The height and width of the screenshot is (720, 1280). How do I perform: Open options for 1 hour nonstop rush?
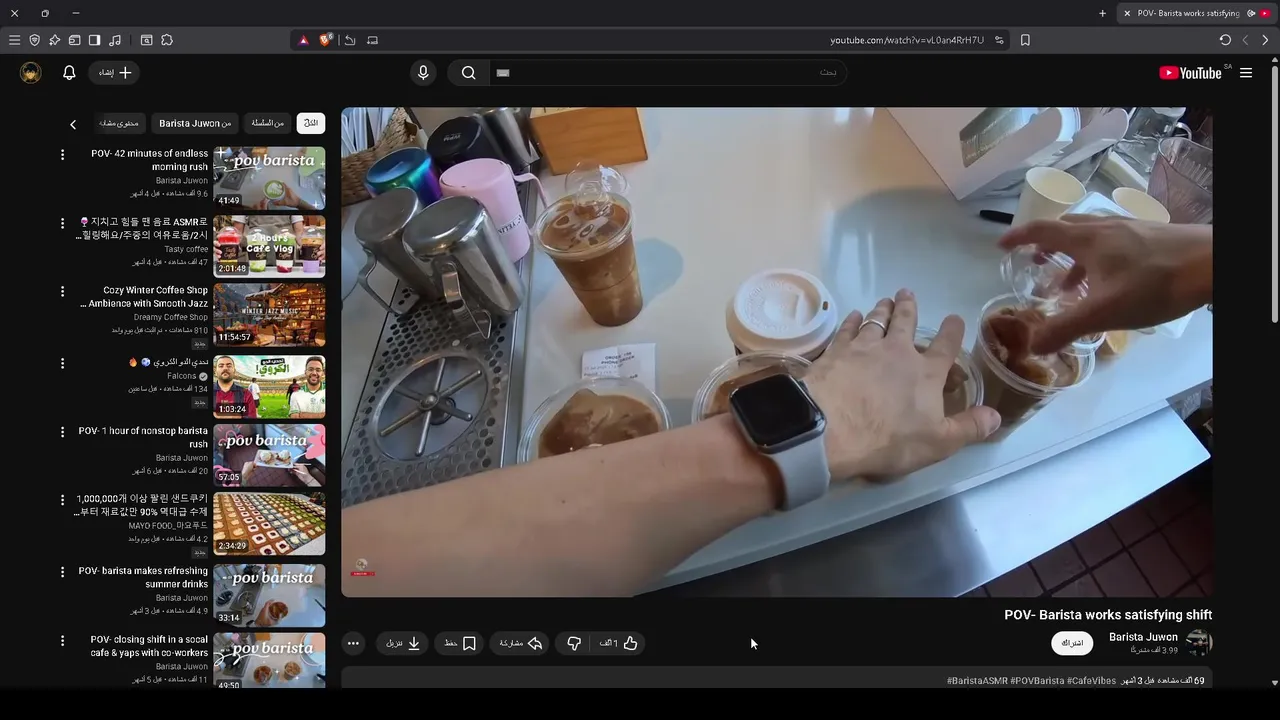point(62,433)
